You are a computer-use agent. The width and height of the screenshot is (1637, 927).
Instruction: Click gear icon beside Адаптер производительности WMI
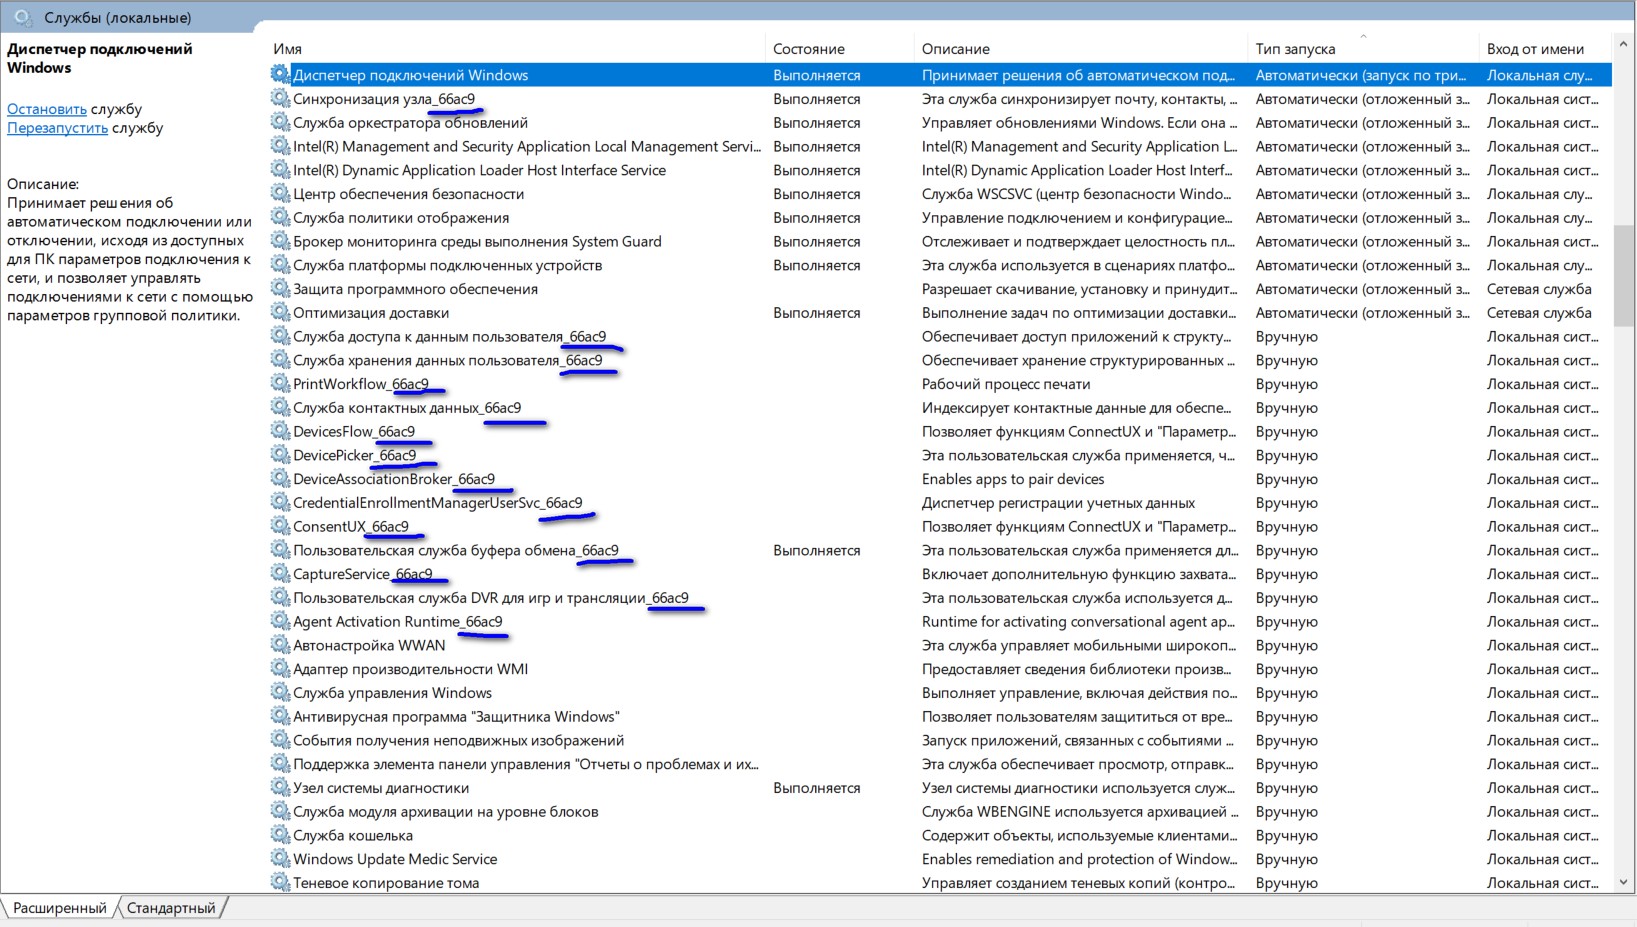click(280, 668)
